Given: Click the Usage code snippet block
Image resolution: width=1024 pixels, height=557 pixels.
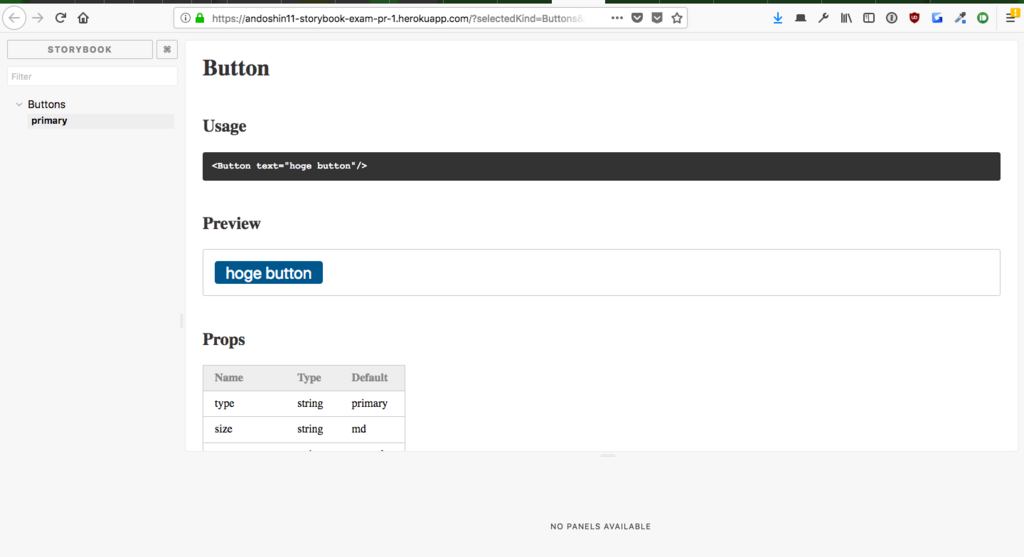Looking at the screenshot, I should pyautogui.click(x=601, y=167).
